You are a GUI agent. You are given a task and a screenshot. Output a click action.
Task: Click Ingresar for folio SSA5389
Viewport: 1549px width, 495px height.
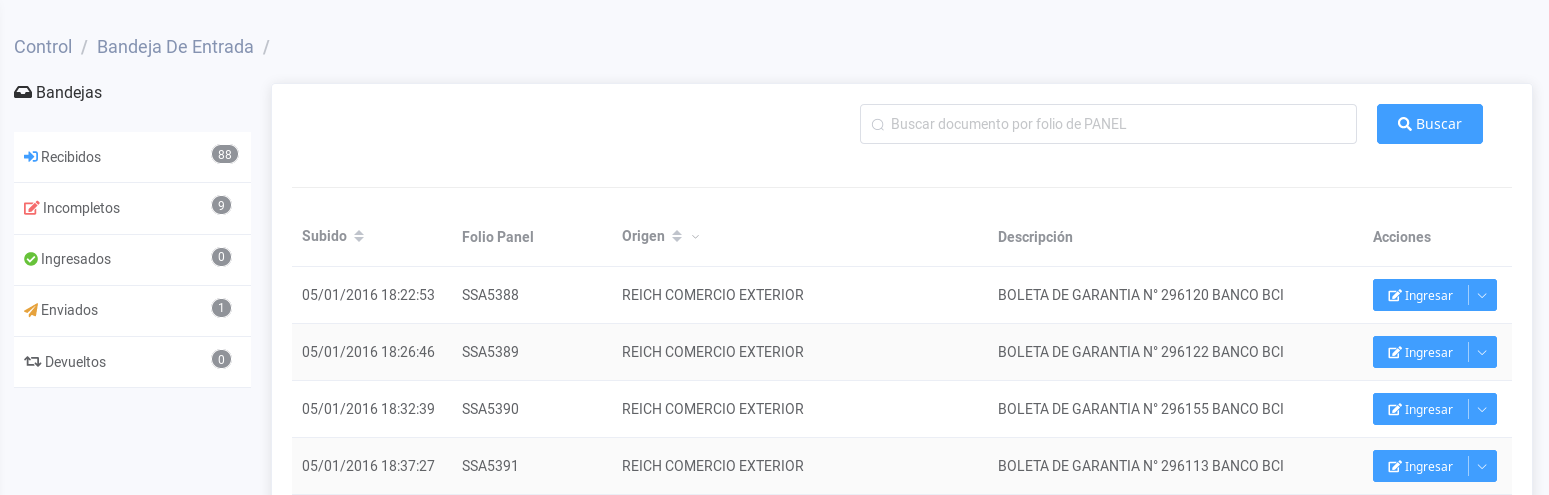(1420, 352)
